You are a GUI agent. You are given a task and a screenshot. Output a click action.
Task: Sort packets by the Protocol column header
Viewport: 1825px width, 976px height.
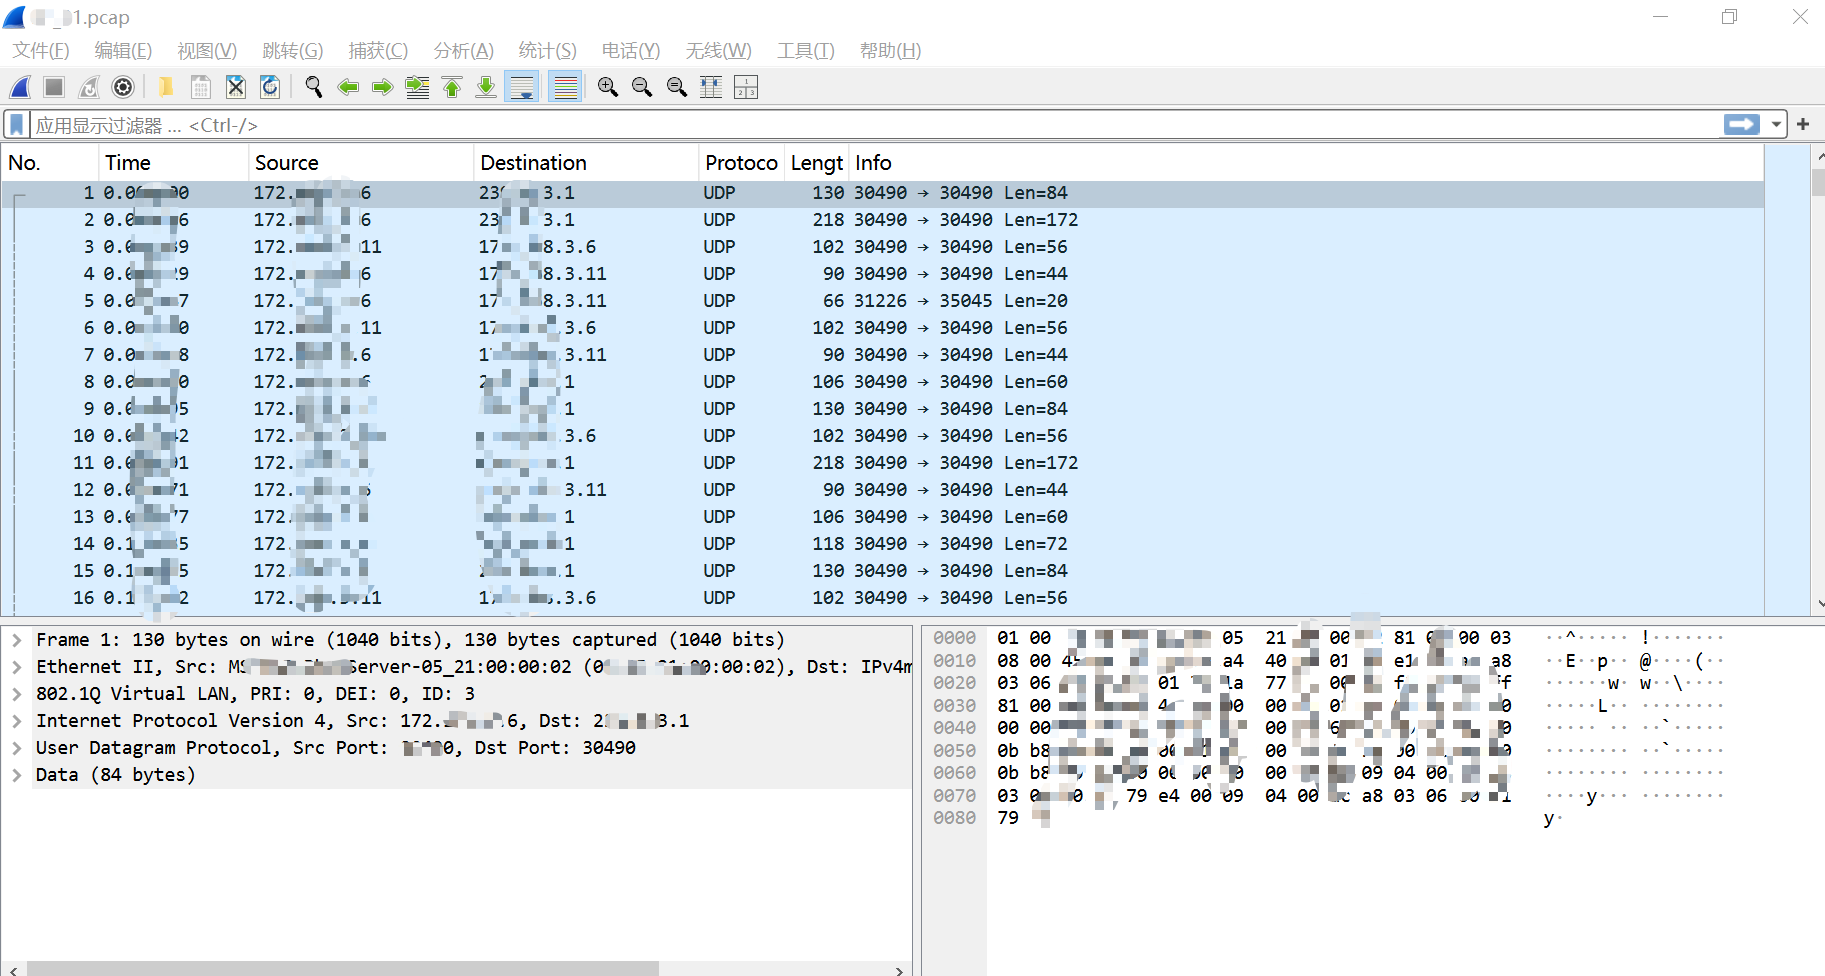741,163
